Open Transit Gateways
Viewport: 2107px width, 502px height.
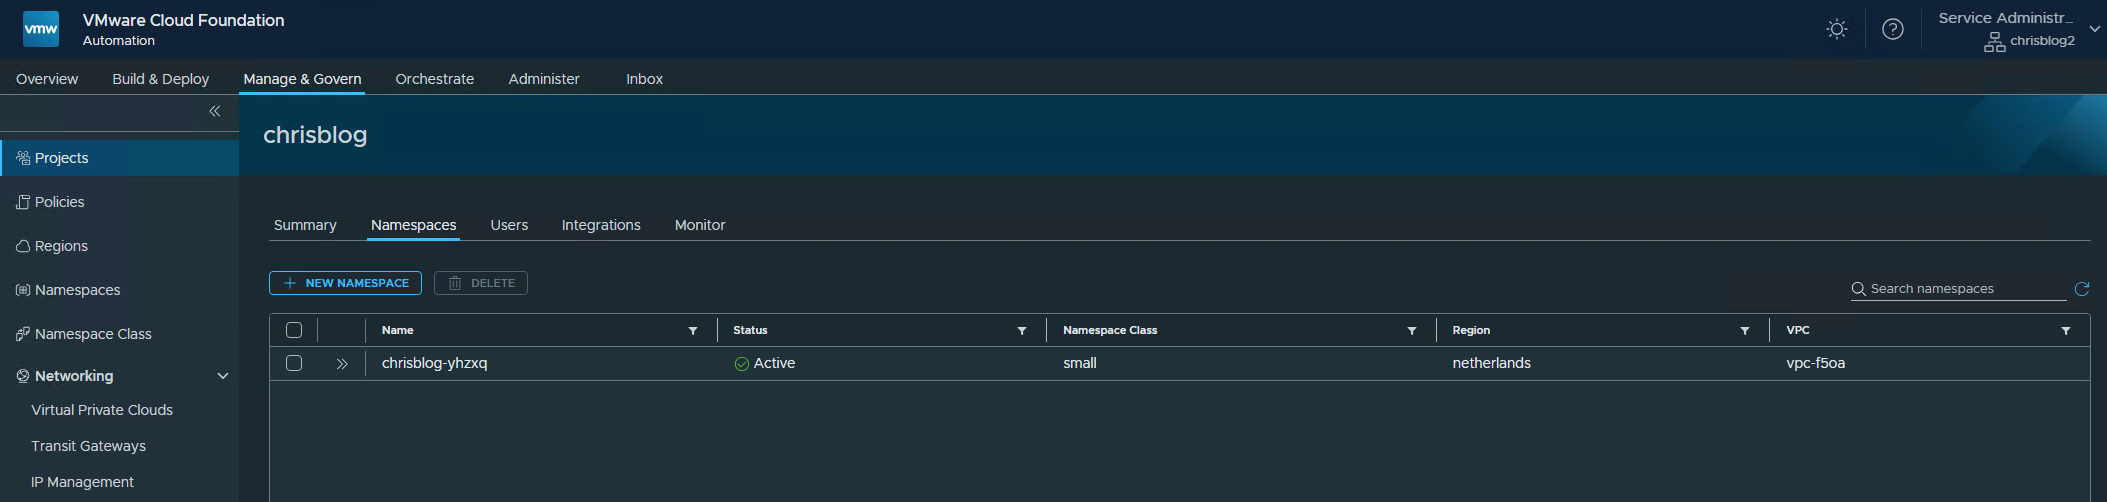click(88, 446)
